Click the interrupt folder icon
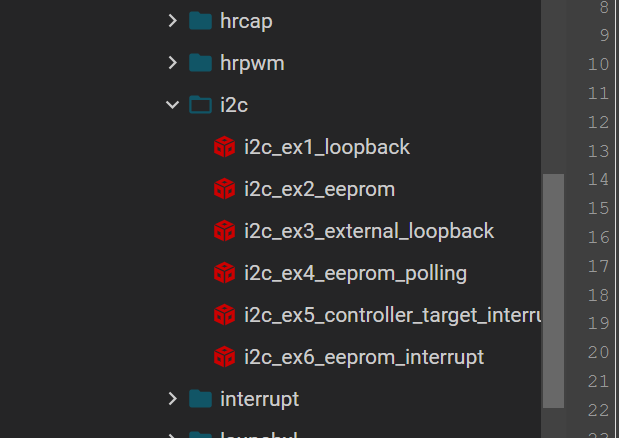Screen dimensions: 619x438 click(201, 399)
